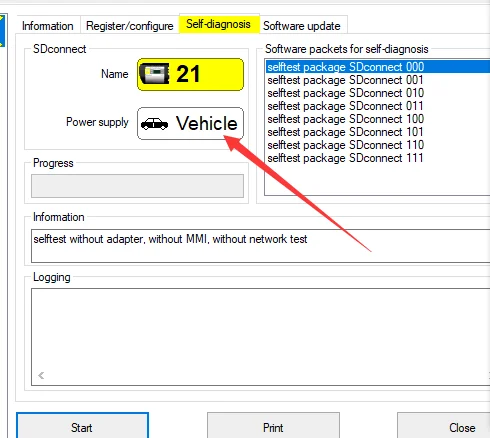Select selftest package SDconnect 001
This screenshot has height=438, width=490.
[x=378, y=80]
